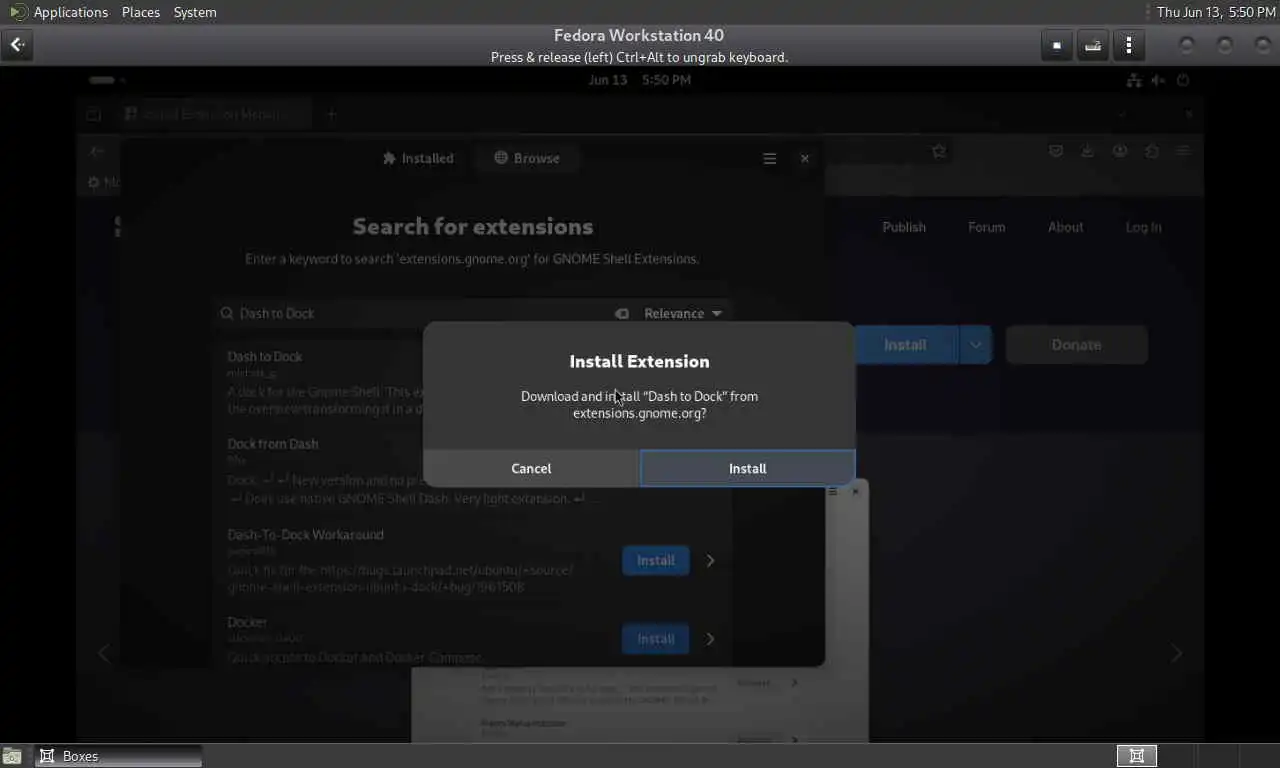The image size is (1280, 768).
Task: Bookmark page with the browser star icon
Action: [x=938, y=151]
